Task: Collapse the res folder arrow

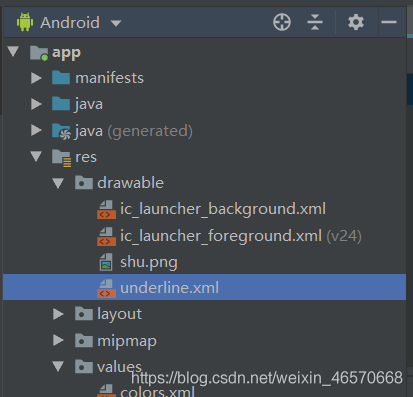Action: point(36,156)
